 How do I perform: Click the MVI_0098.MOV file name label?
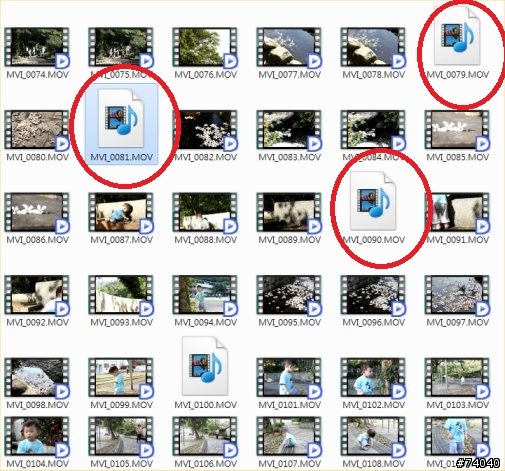[37, 405]
